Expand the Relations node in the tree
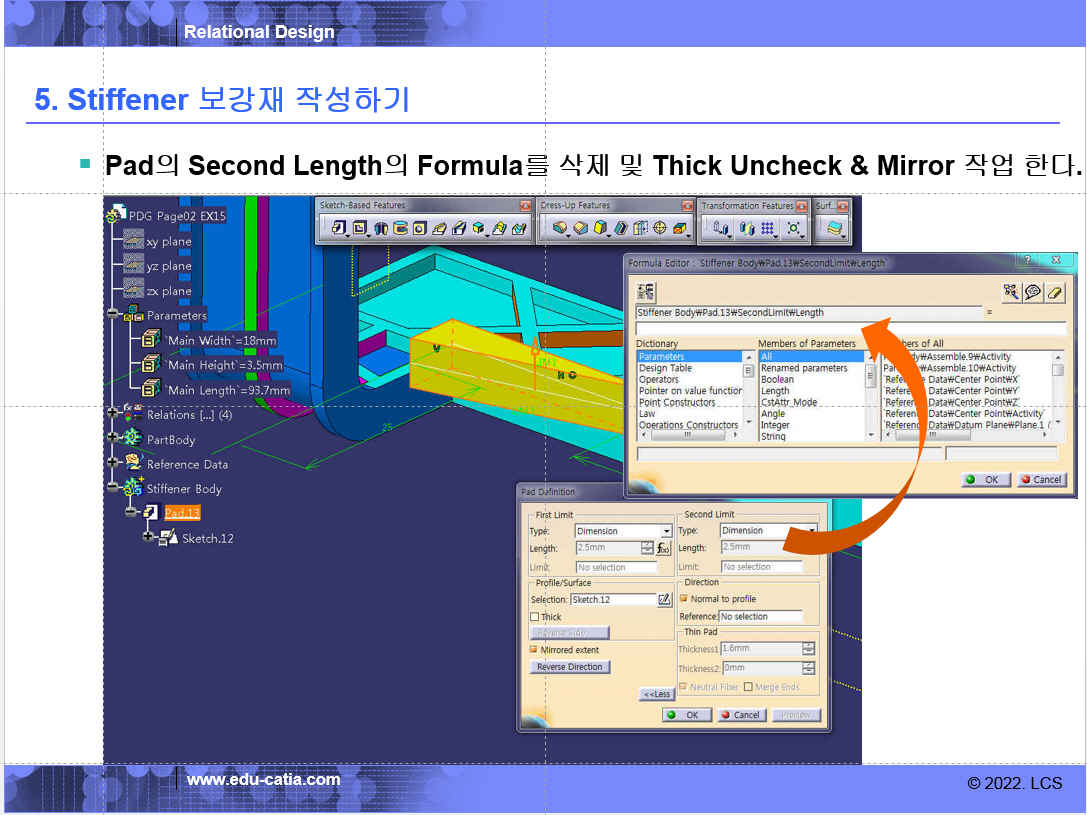1087x815 pixels. pyautogui.click(x=113, y=414)
